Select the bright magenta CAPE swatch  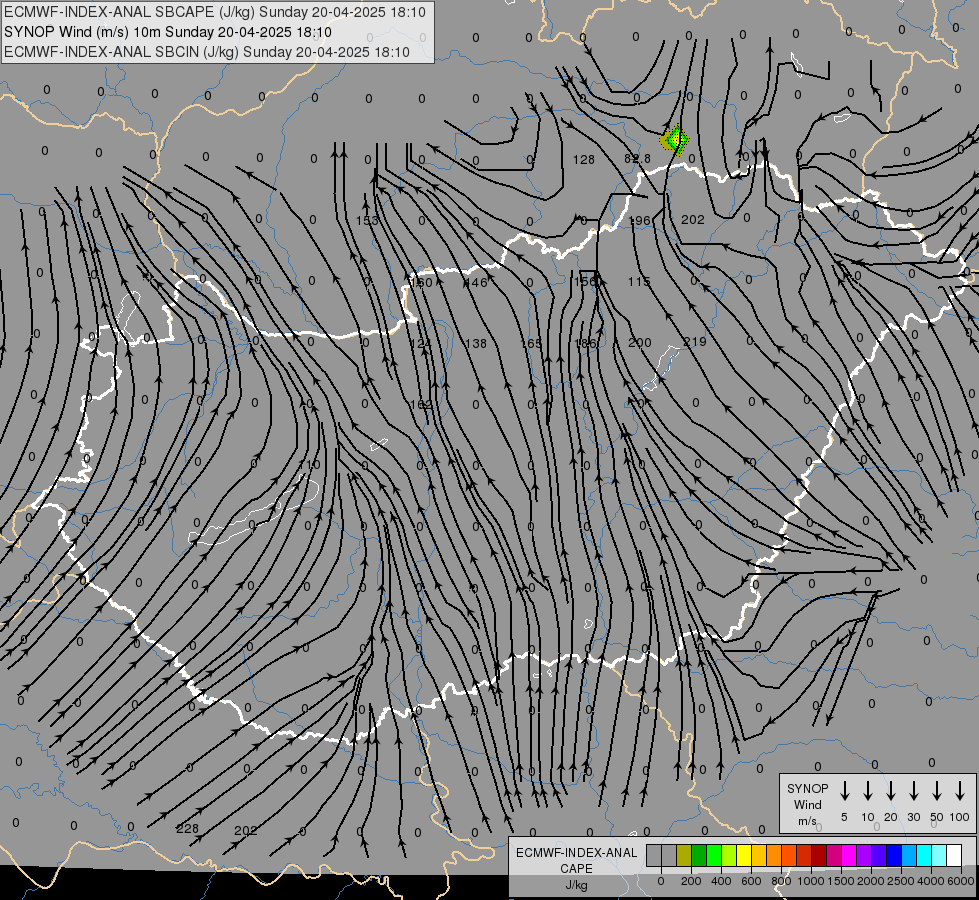click(849, 856)
